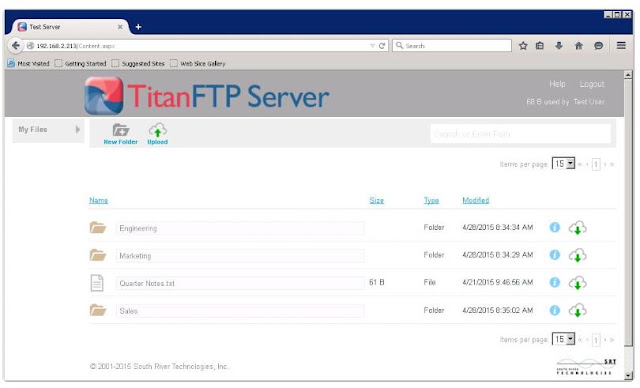Click the Test User name text
The width and height of the screenshot is (640, 388).
(589, 102)
